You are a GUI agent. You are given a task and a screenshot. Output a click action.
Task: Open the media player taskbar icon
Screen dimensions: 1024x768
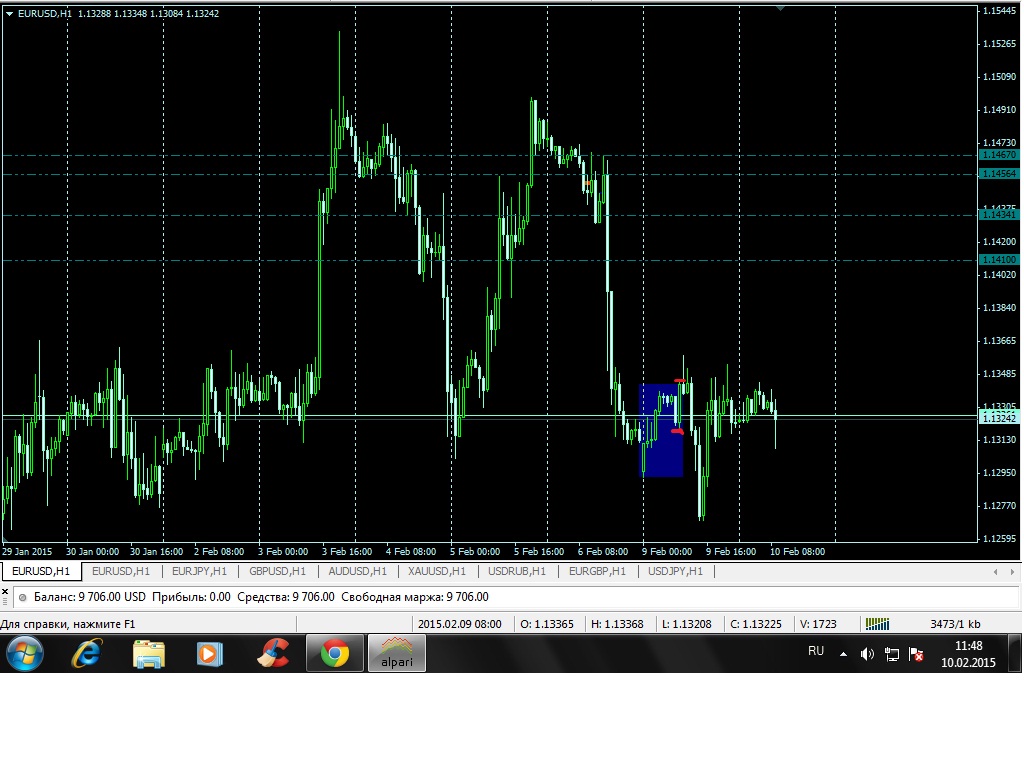[x=210, y=653]
